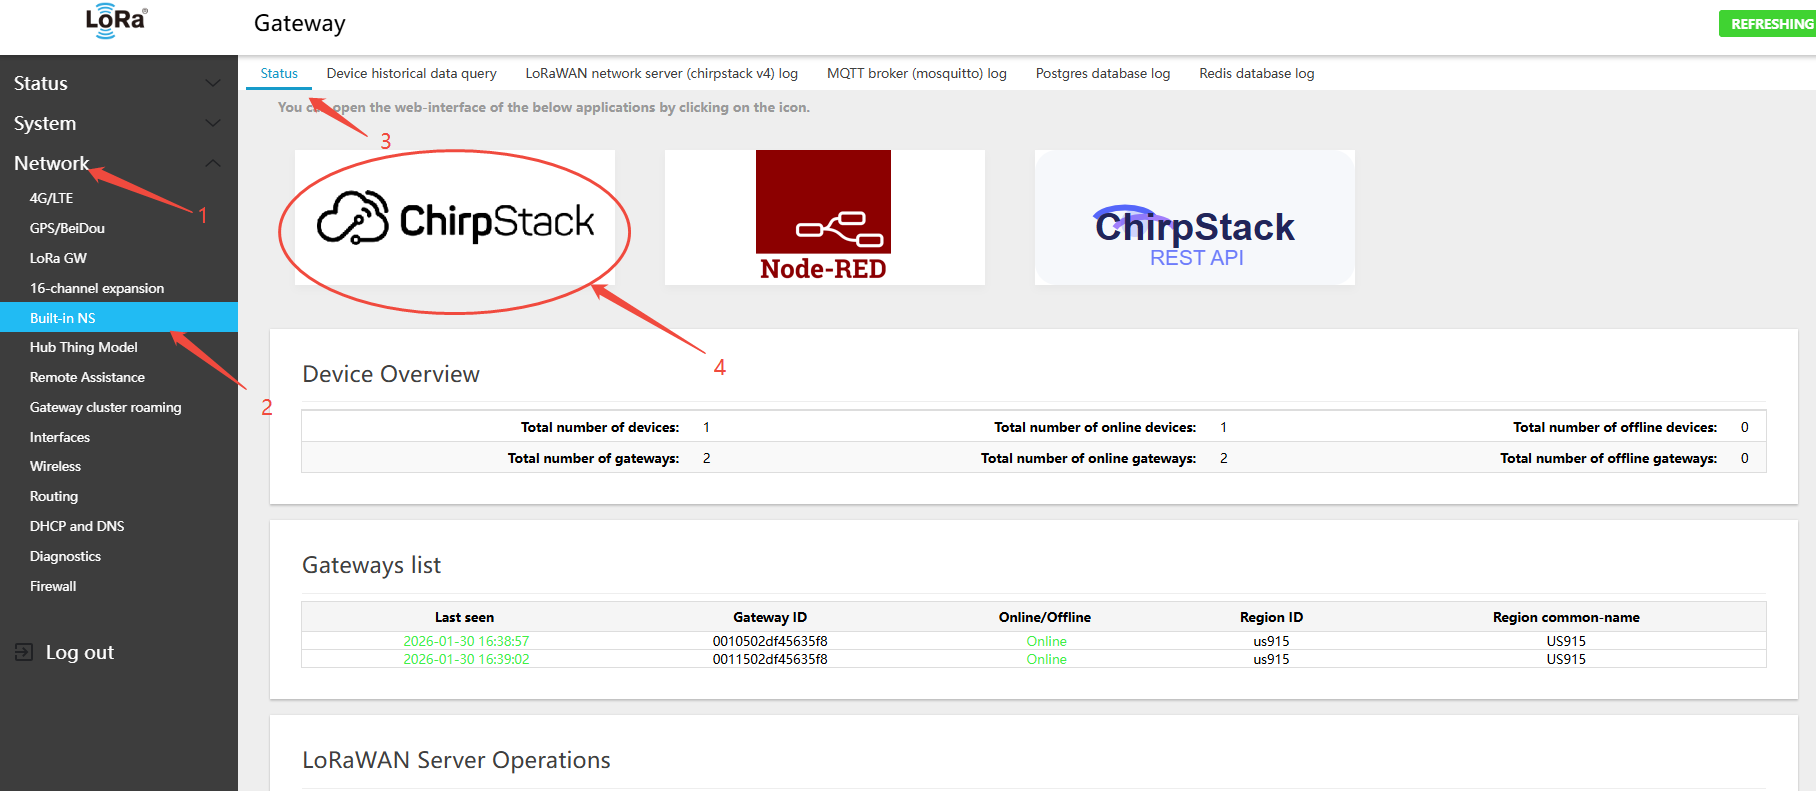Click the green REFRESHING button
Screen dimensions: 1816x791
(1769, 24)
